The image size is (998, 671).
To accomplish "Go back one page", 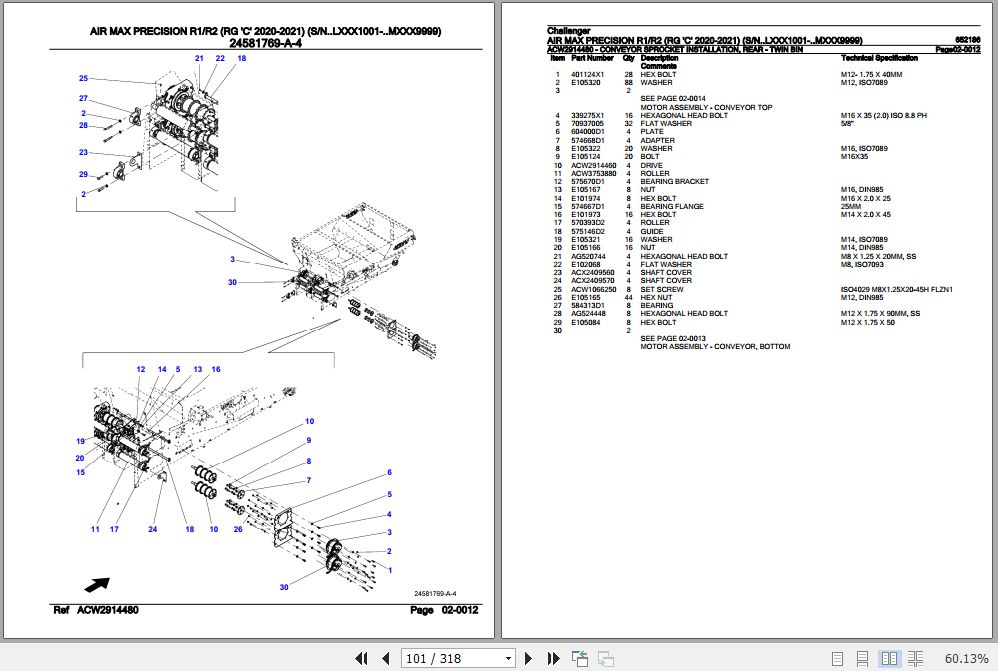I will (x=385, y=658).
